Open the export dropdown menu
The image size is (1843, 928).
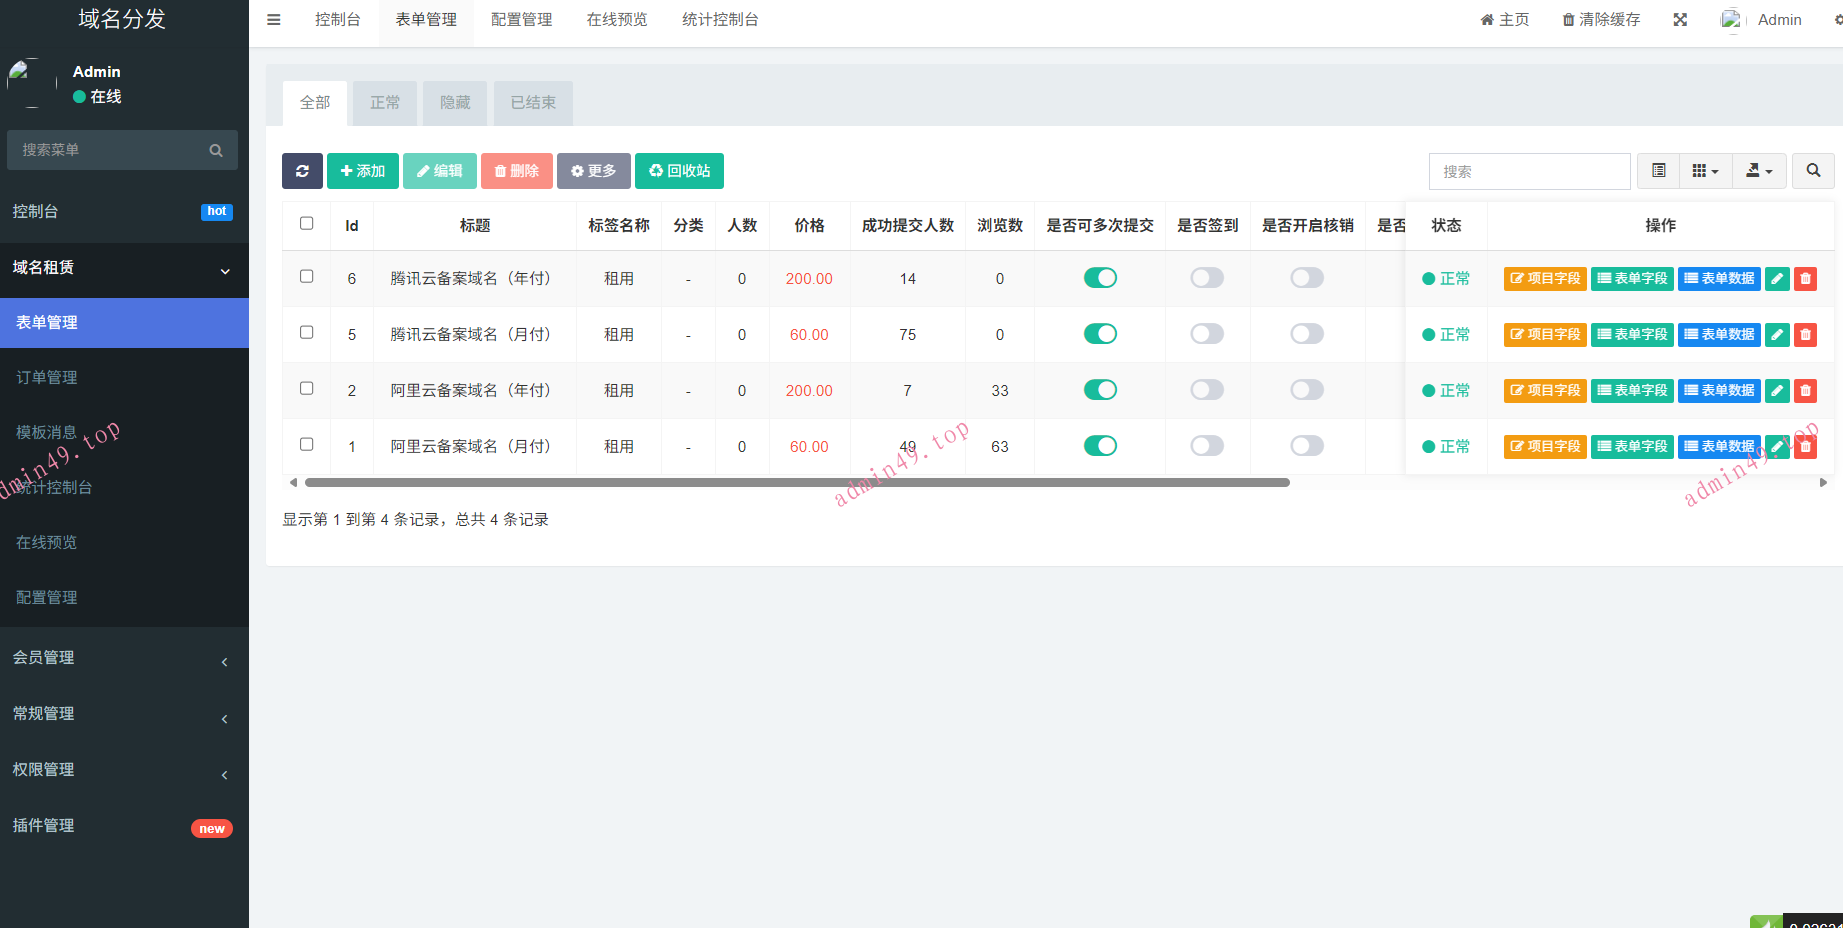1758,171
